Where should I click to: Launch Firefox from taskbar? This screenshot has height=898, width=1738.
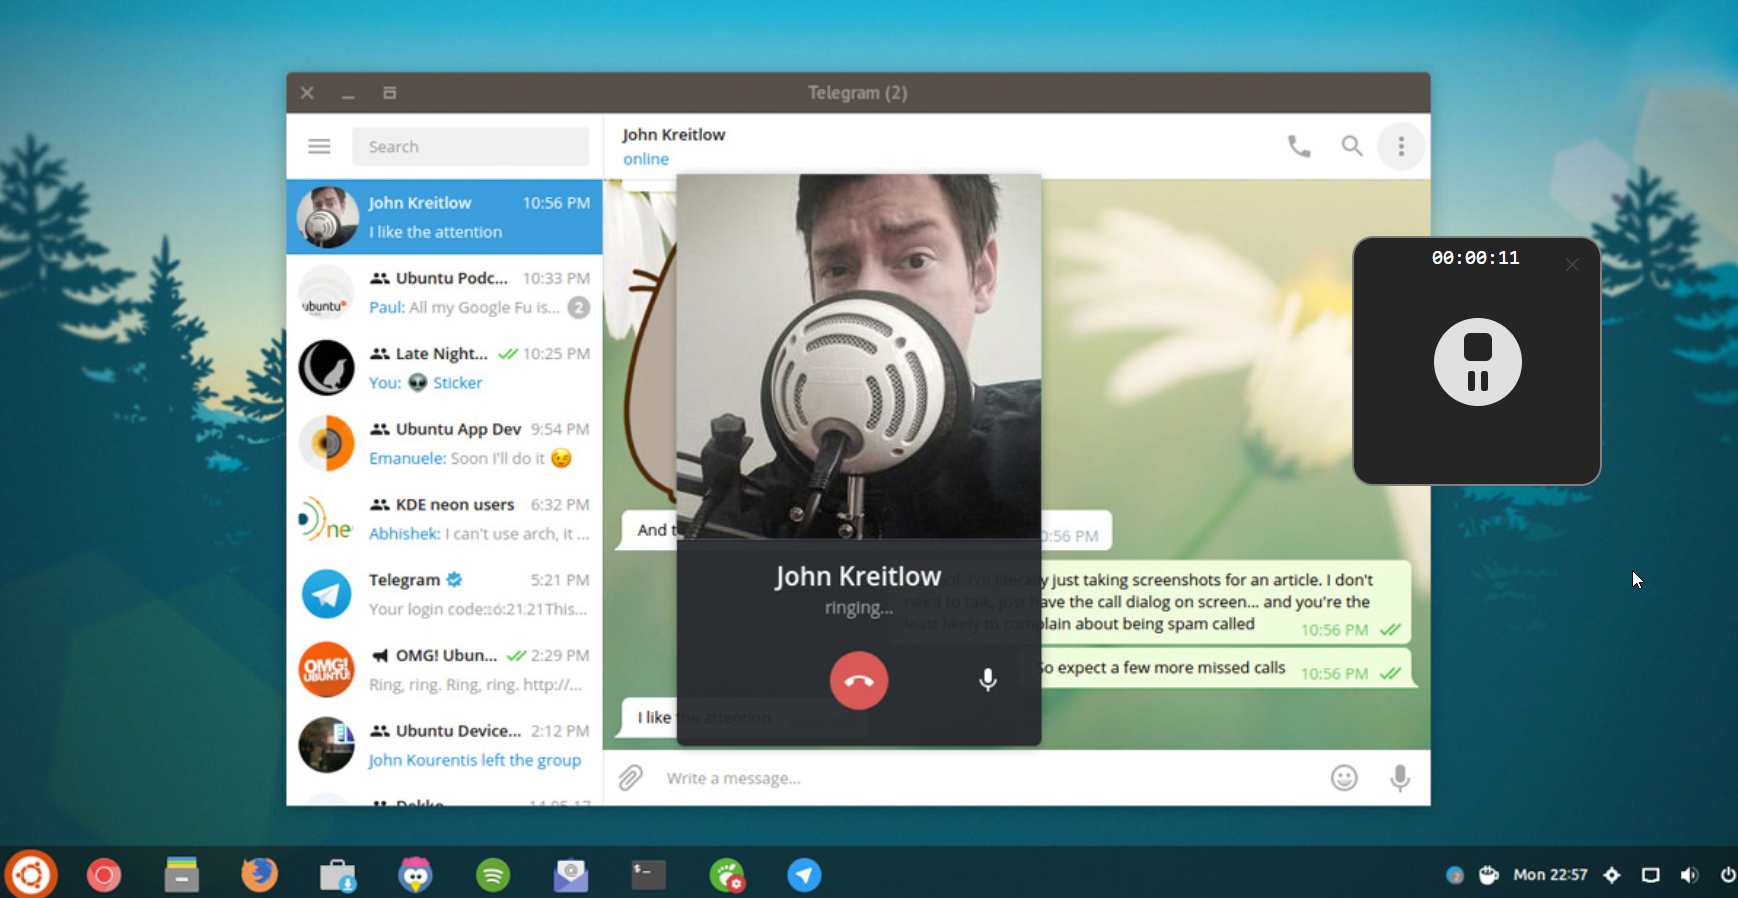[260, 875]
